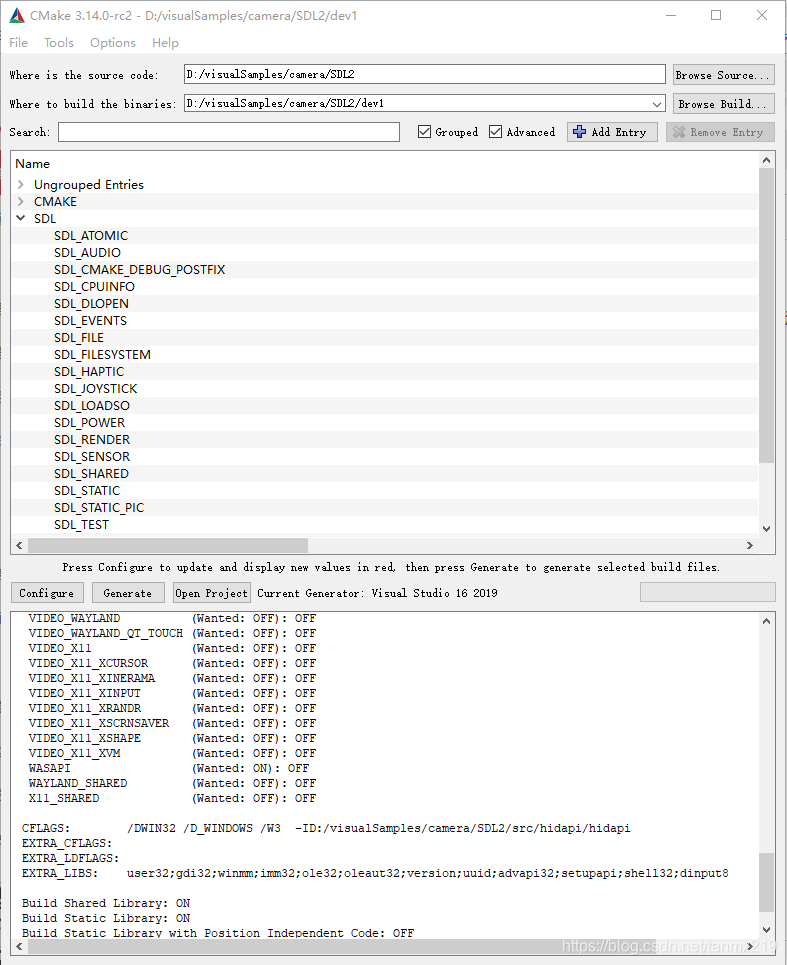Click the plus icon on Add Entry
787x965 pixels.
(x=579, y=132)
